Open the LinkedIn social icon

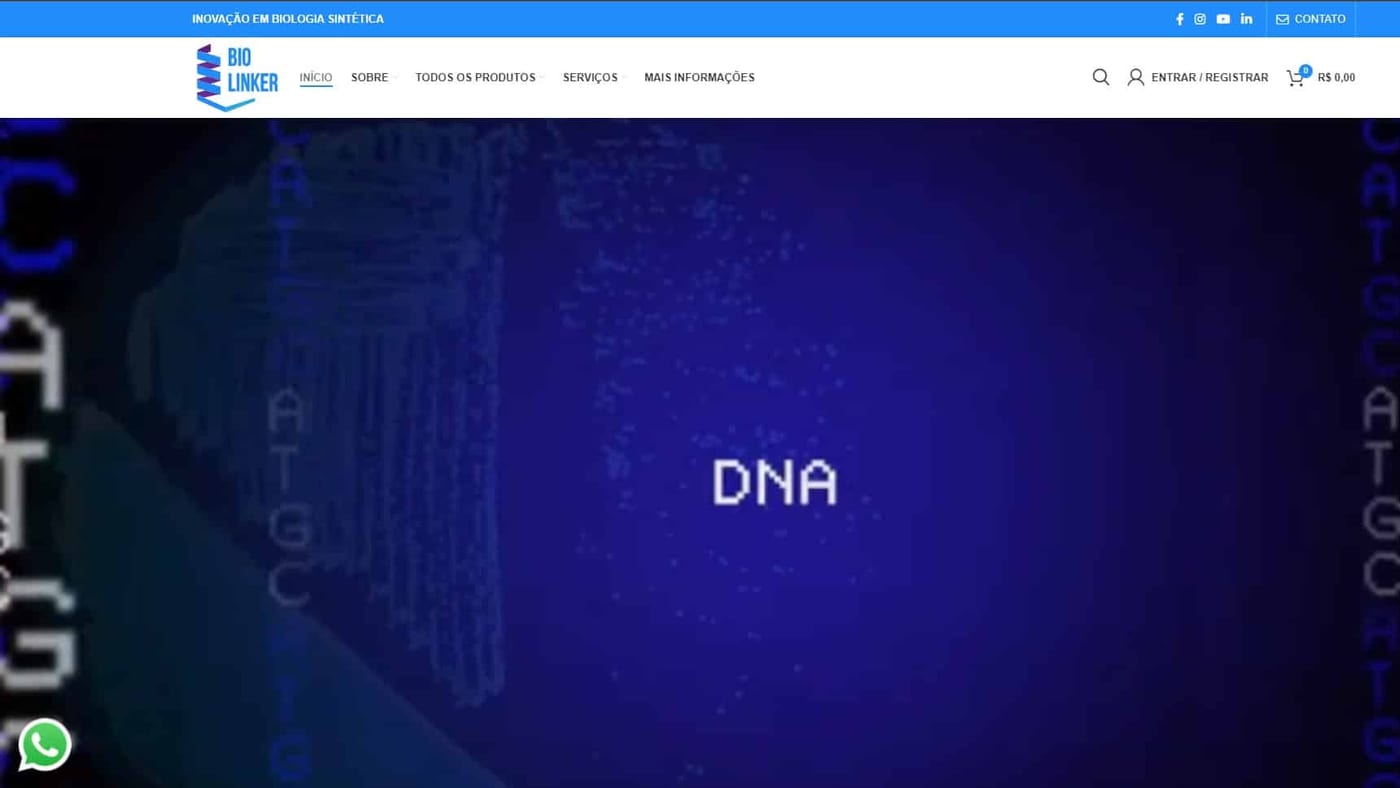[x=1246, y=19]
